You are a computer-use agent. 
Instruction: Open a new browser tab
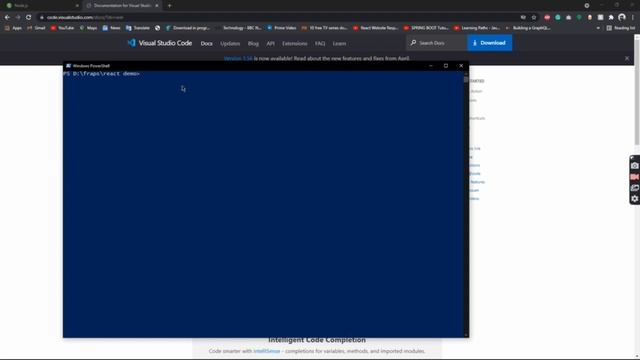coord(169,6)
